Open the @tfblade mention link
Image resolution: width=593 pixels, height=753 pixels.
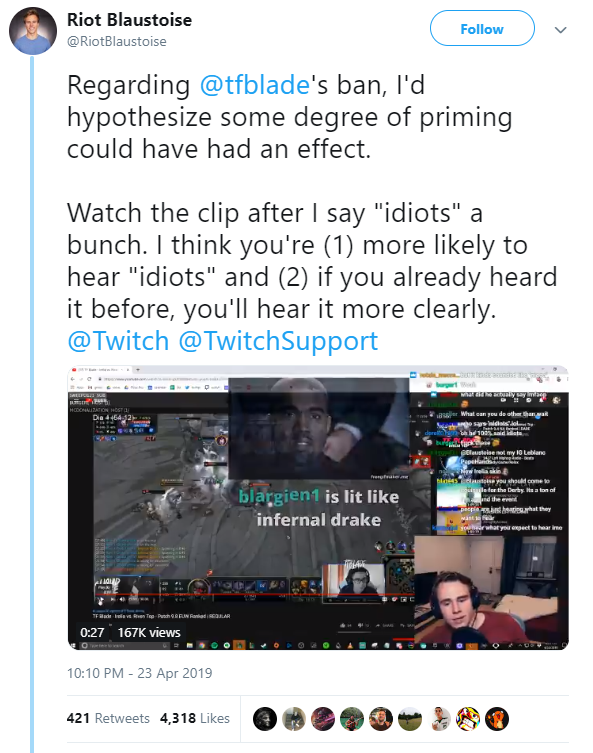click(x=254, y=85)
